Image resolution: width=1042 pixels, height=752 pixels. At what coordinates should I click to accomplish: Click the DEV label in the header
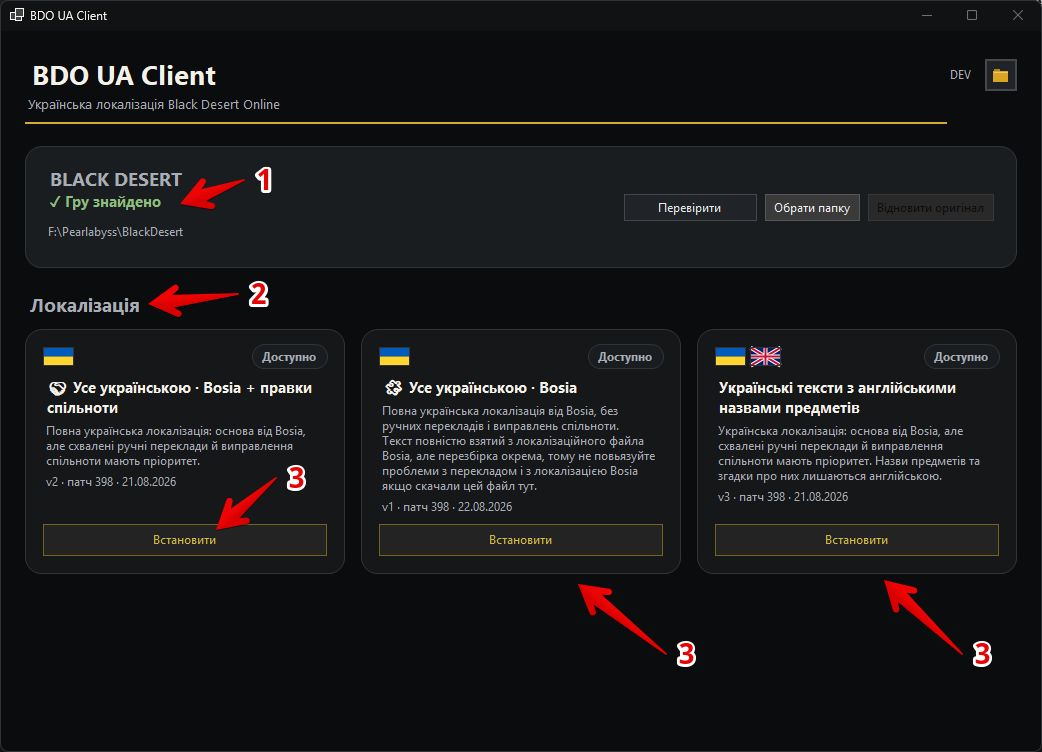click(960, 75)
